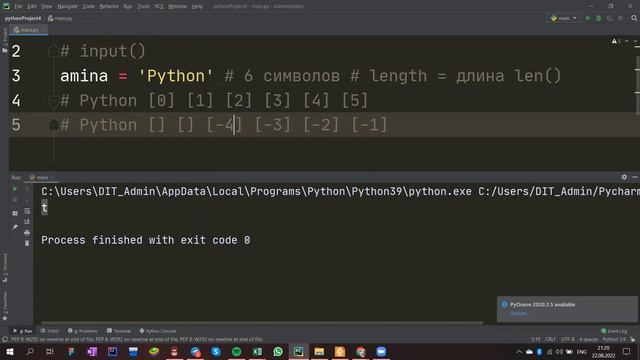Open the File menu

(18, 7)
